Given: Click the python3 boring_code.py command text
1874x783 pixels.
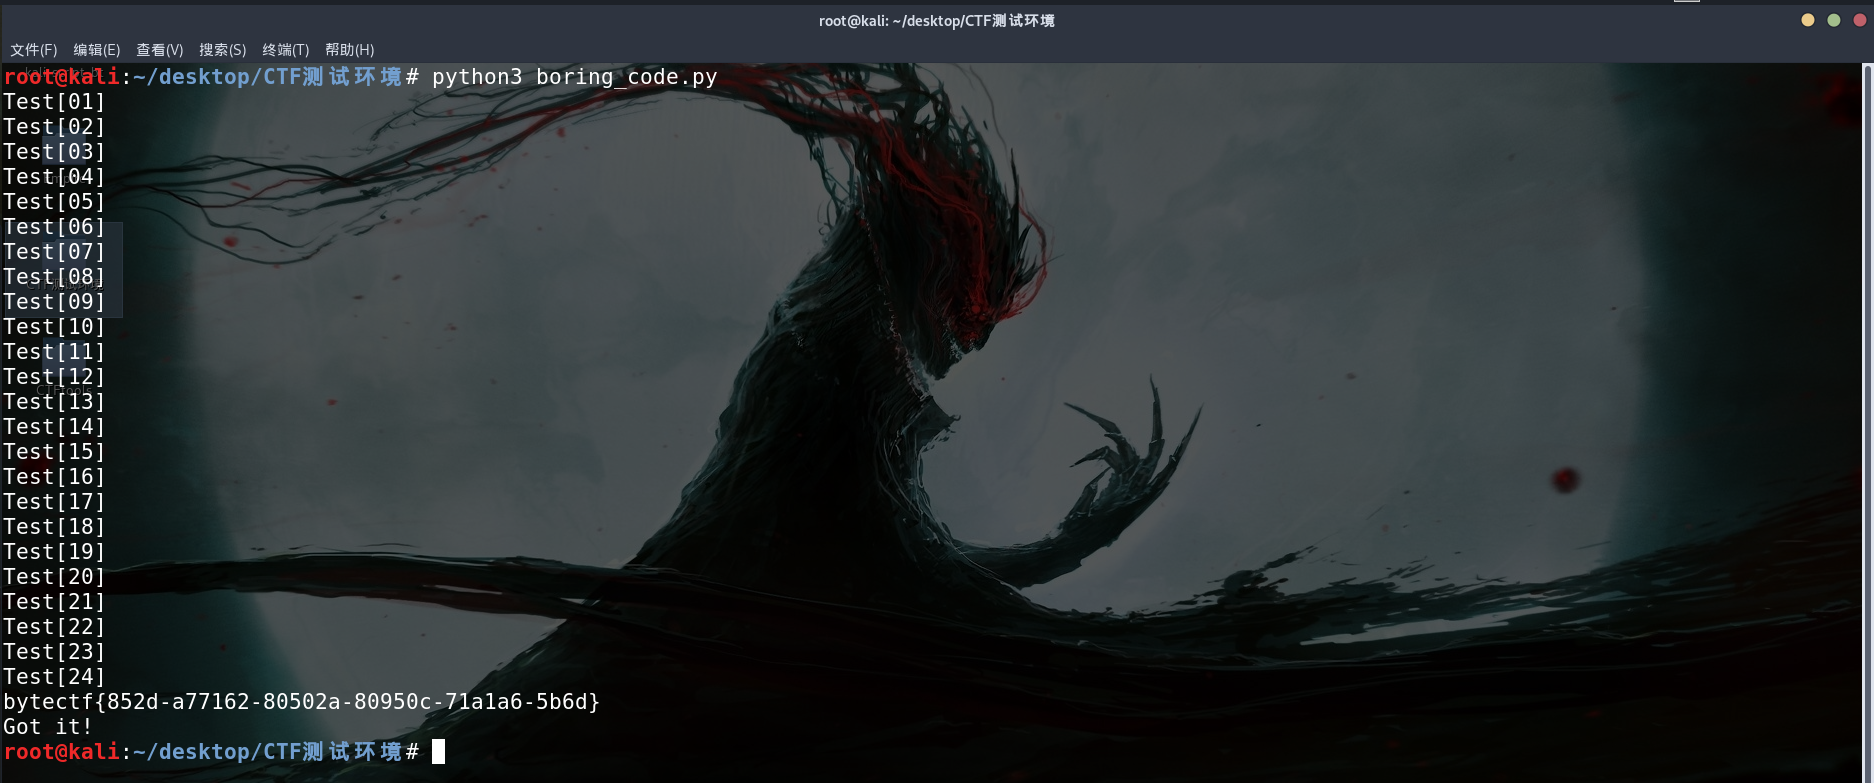Looking at the screenshot, I should (574, 77).
